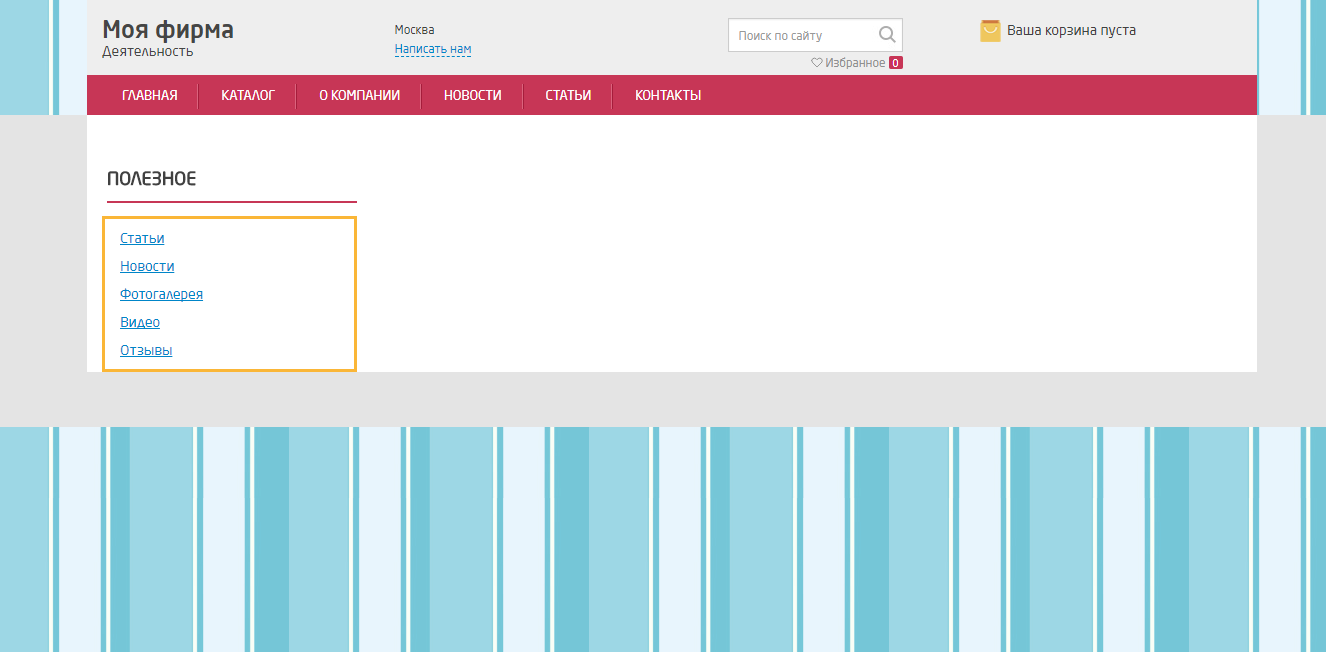The height and width of the screenshot is (652, 1326).
Task: Open the Отзывы link
Action: click(146, 350)
